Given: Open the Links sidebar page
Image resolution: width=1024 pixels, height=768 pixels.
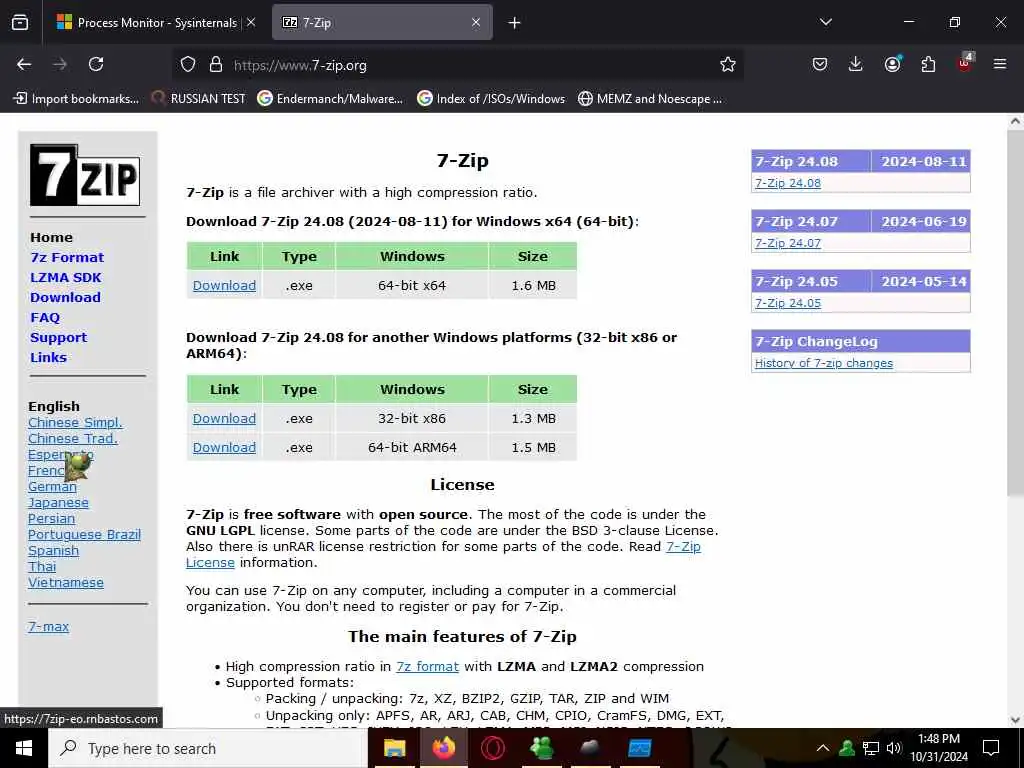Looking at the screenshot, I should 48,357.
